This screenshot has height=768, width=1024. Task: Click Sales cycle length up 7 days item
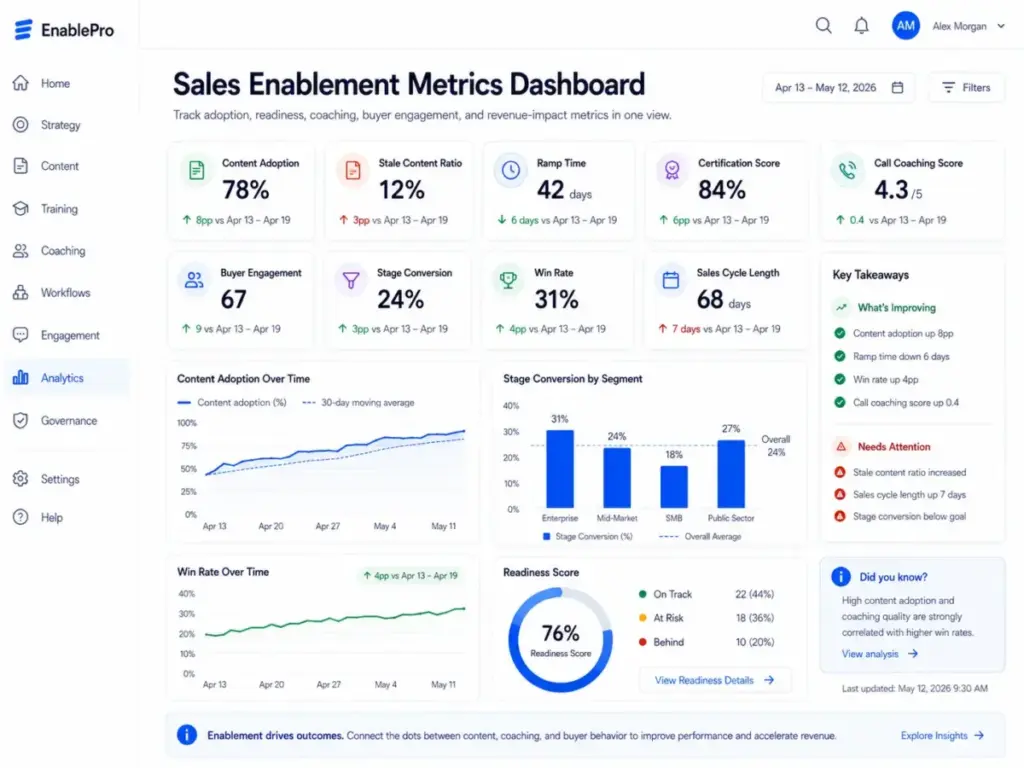pyautogui.click(x=900, y=494)
